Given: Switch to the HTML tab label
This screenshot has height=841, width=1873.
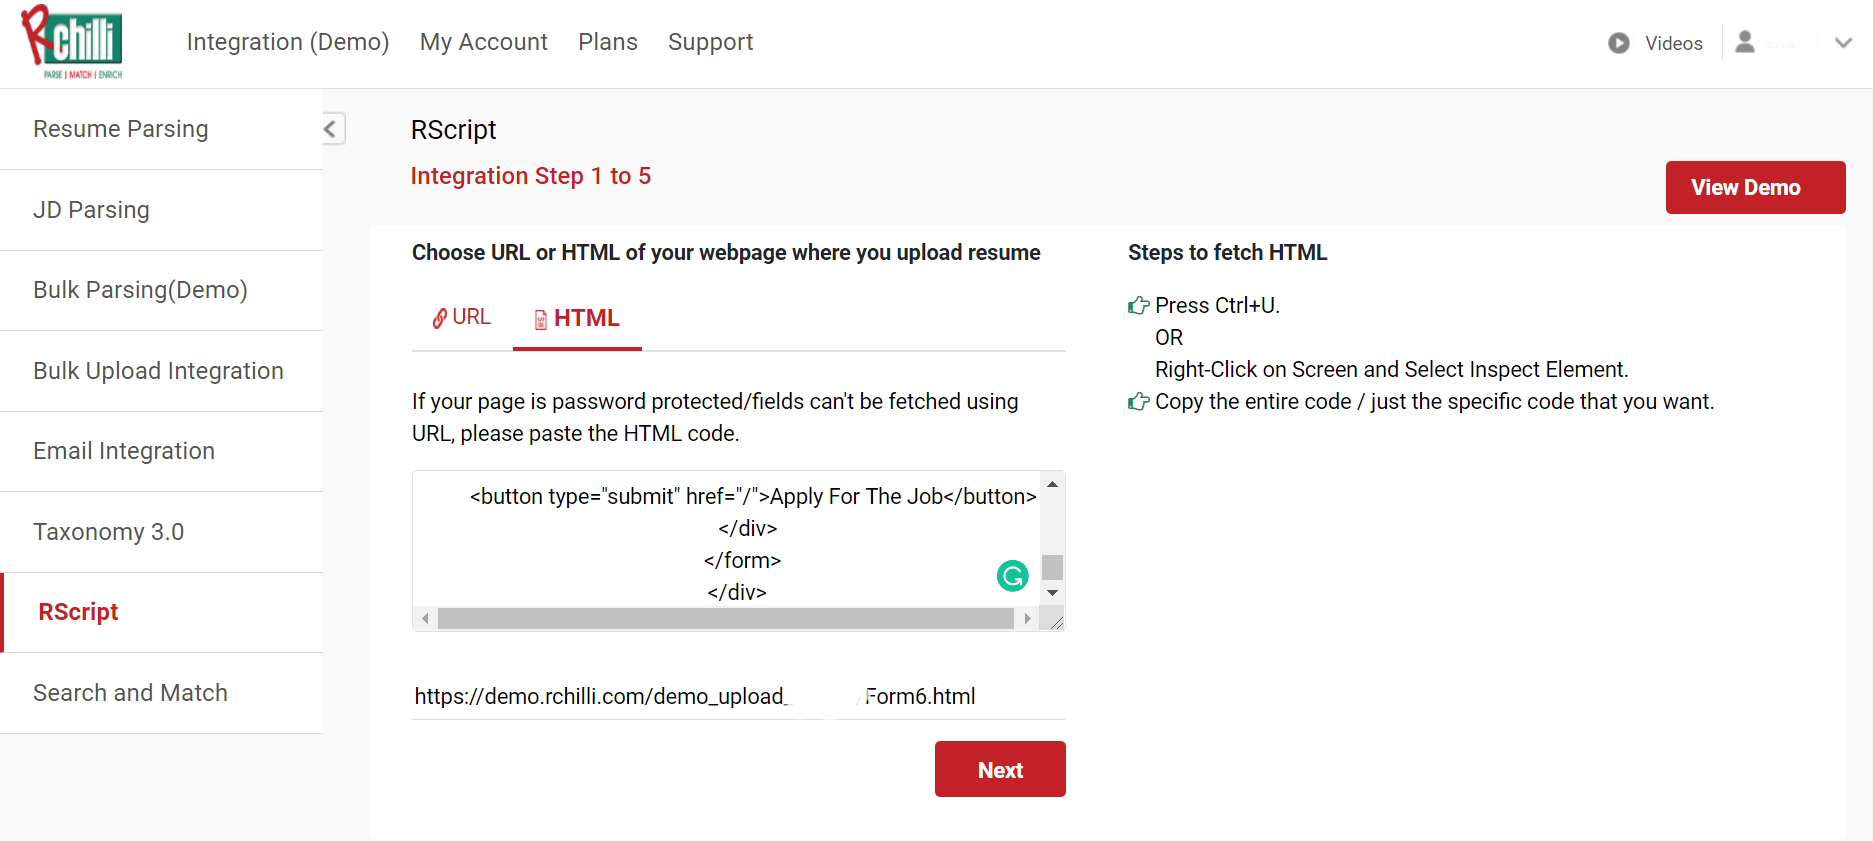Looking at the screenshot, I should pos(587,318).
